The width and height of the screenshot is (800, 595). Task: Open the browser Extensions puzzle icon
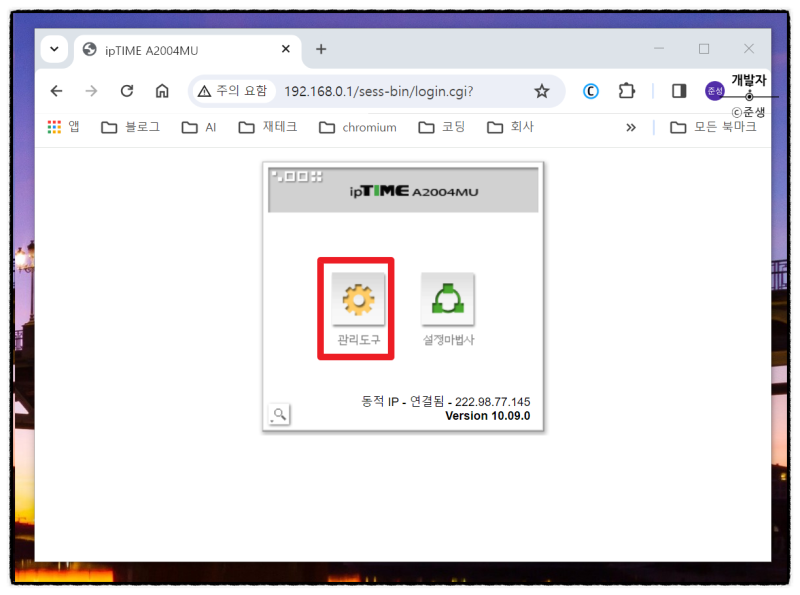pyautogui.click(x=626, y=90)
